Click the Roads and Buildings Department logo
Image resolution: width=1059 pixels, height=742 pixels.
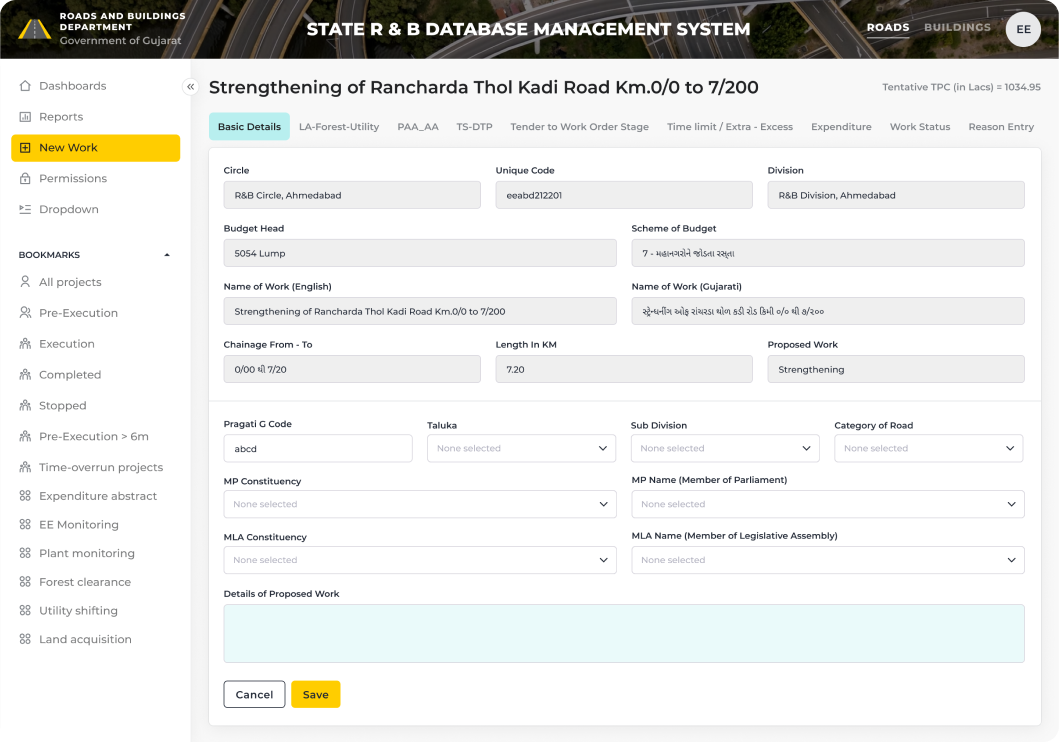click(x=34, y=29)
